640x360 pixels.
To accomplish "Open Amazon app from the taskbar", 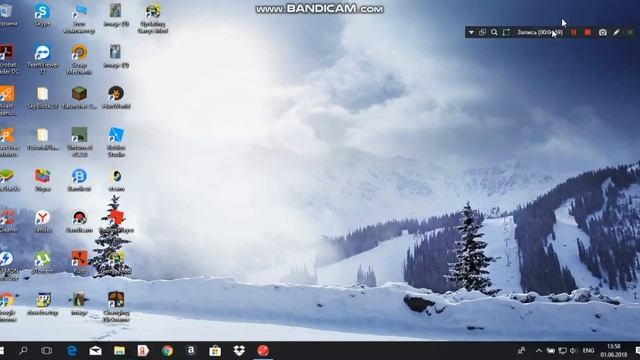I will [x=191, y=351].
